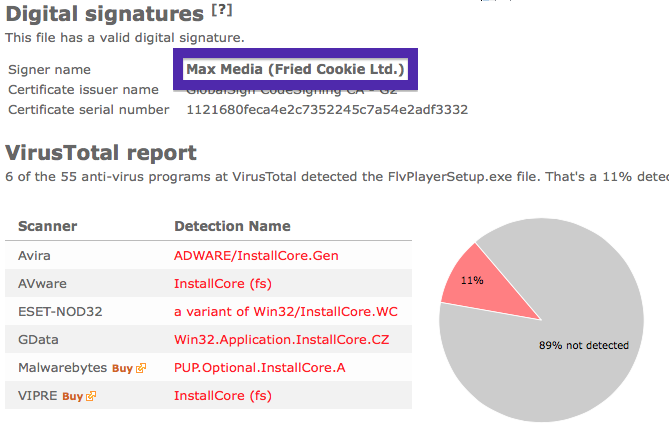Select the Win32/InstallCore.WC variant detection
The height and width of the screenshot is (427, 669).
[285, 312]
